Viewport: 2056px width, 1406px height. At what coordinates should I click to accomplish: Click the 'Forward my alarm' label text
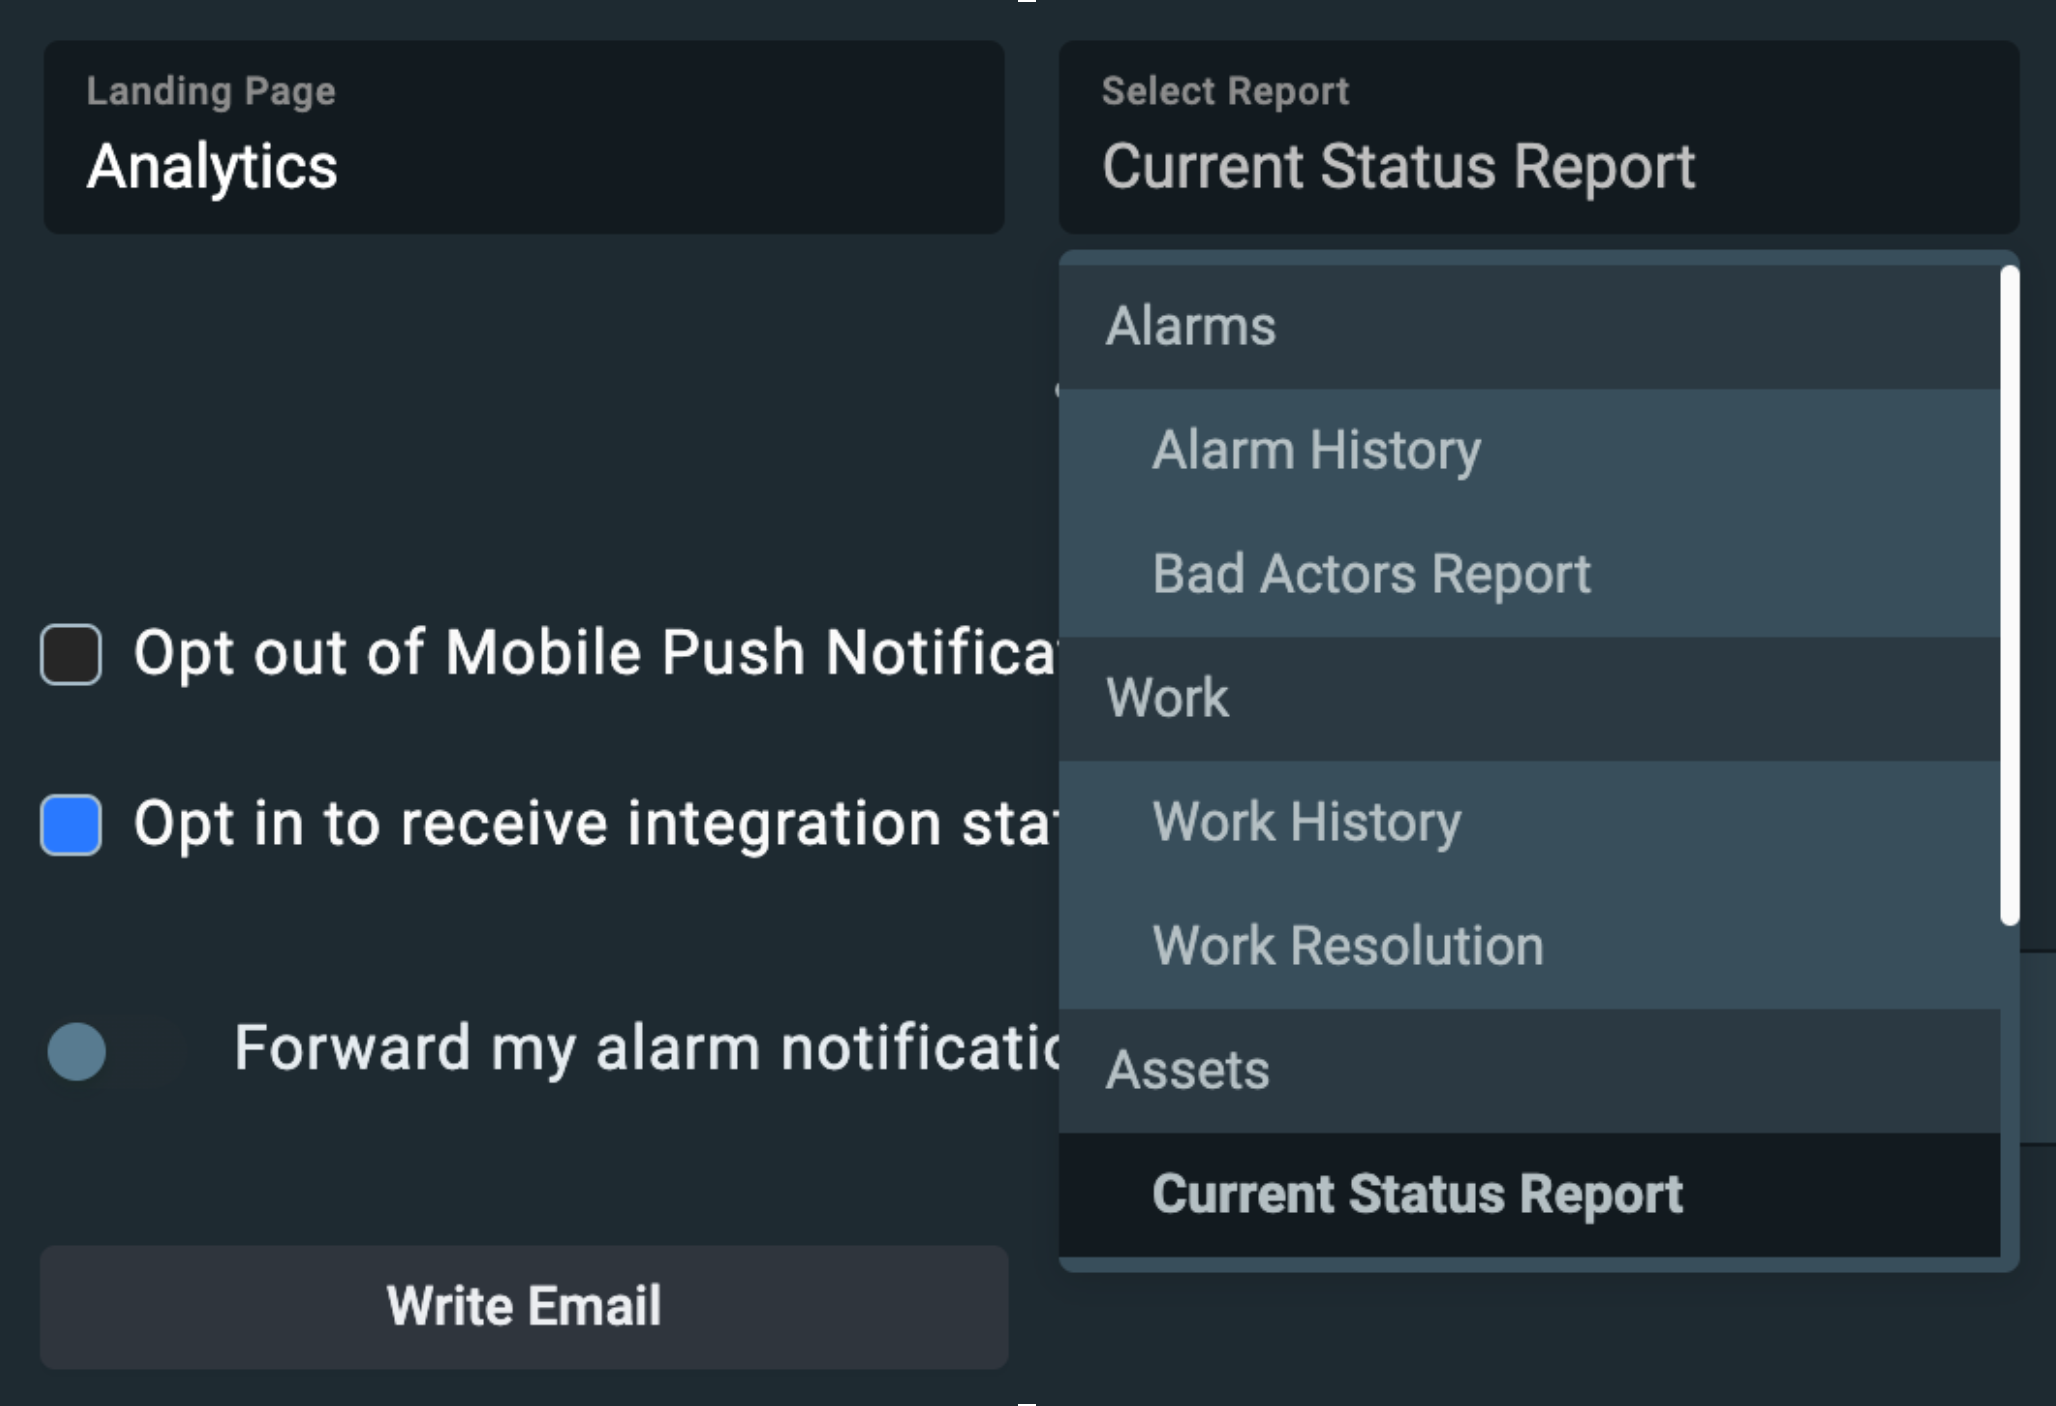[646, 1048]
